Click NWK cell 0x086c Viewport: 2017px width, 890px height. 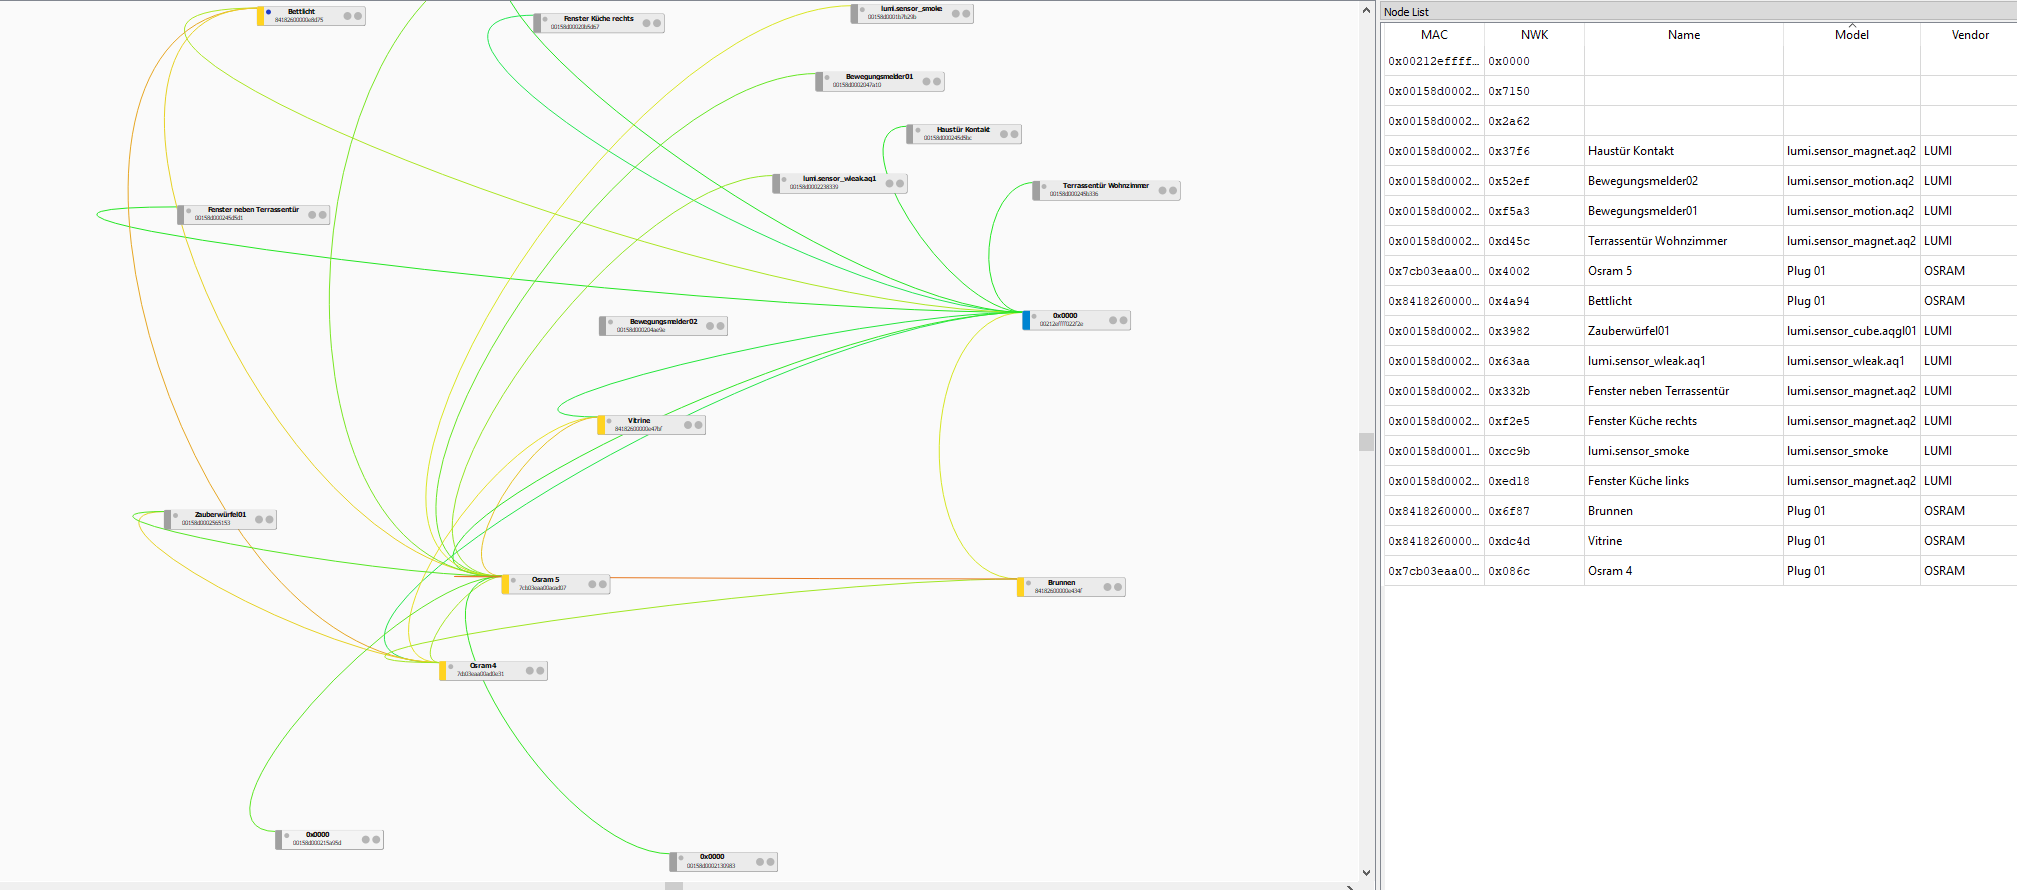click(1534, 571)
